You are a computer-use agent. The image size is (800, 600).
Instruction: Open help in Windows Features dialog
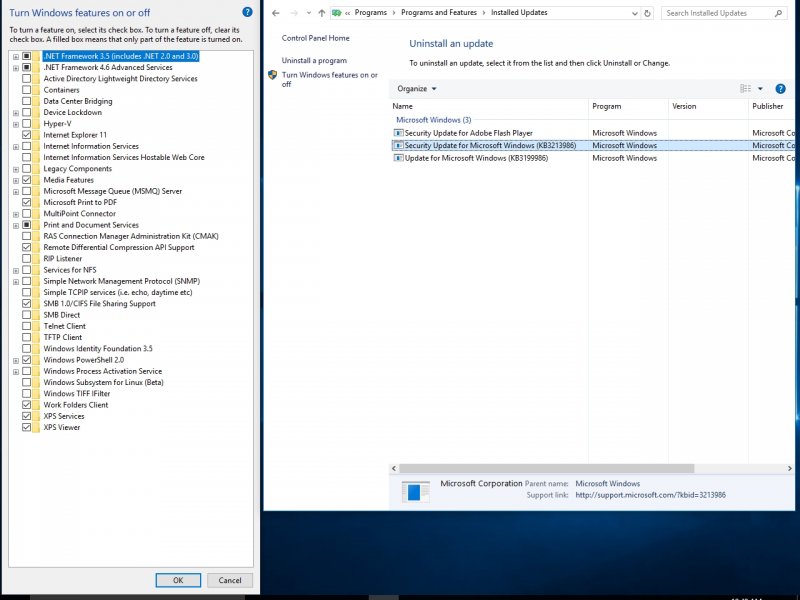click(247, 12)
